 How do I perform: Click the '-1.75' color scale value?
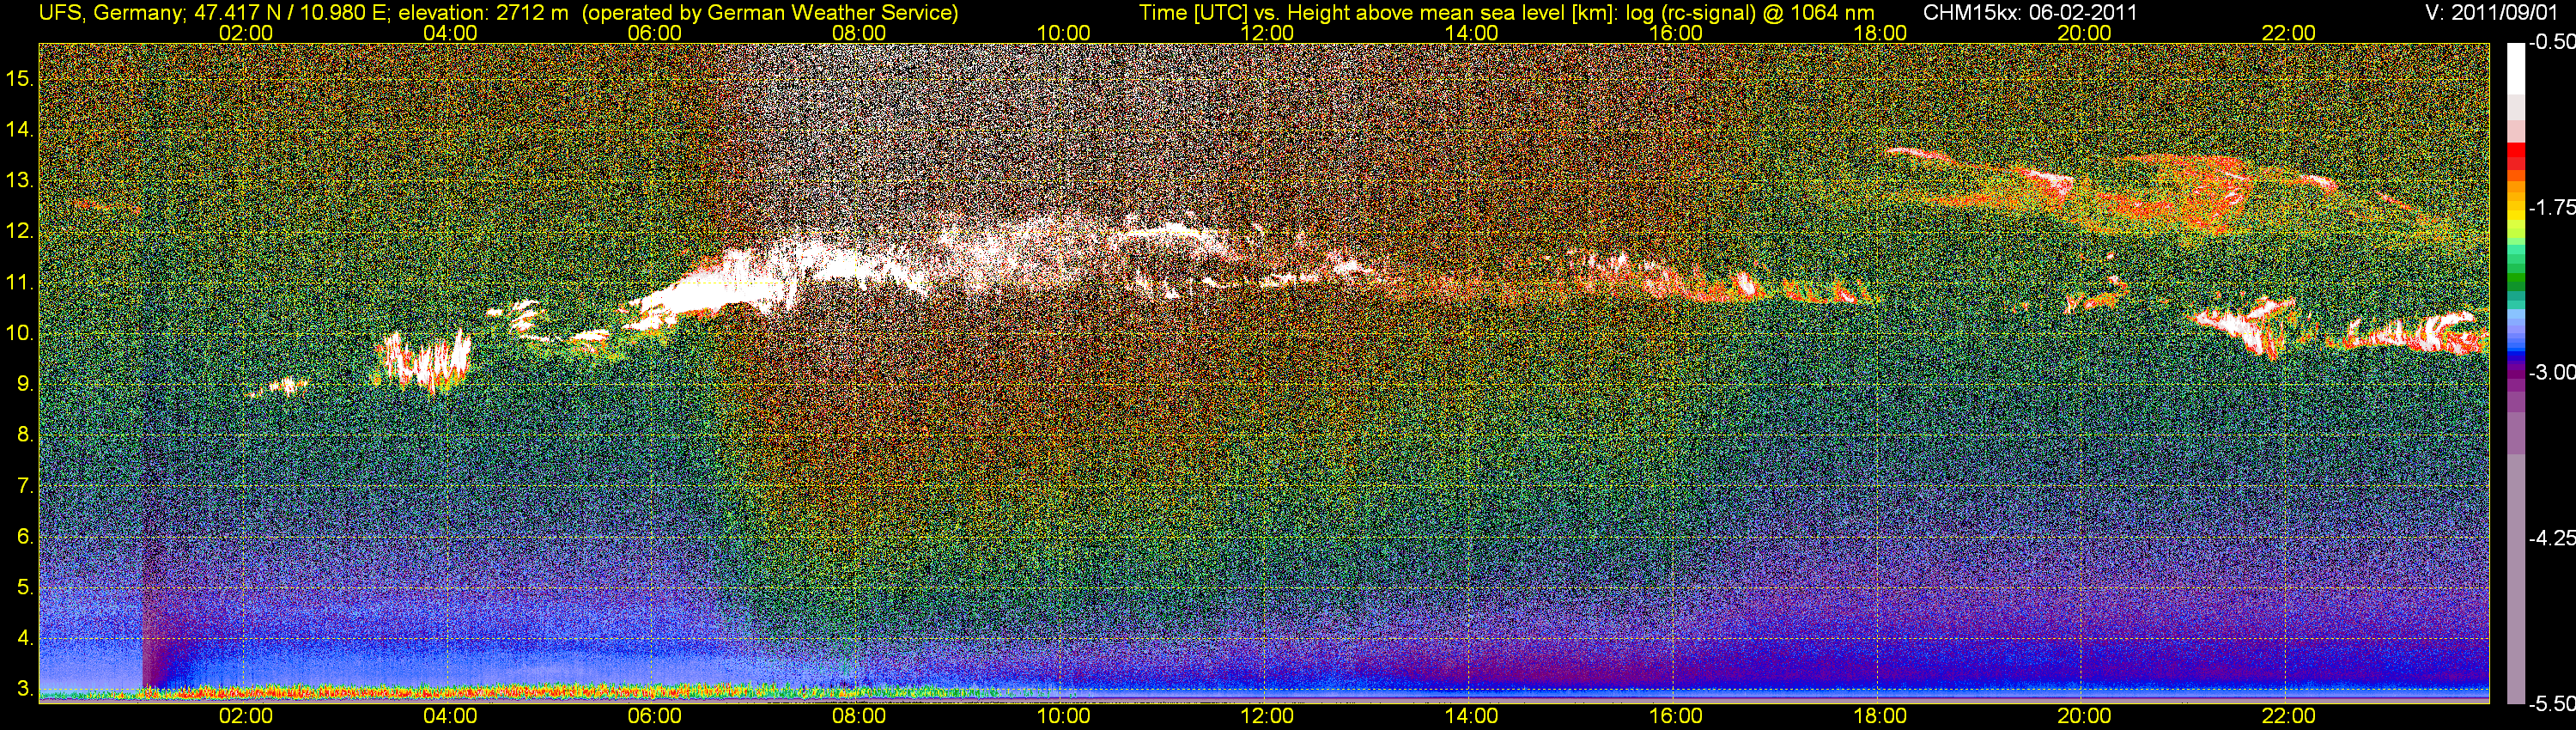(2551, 207)
